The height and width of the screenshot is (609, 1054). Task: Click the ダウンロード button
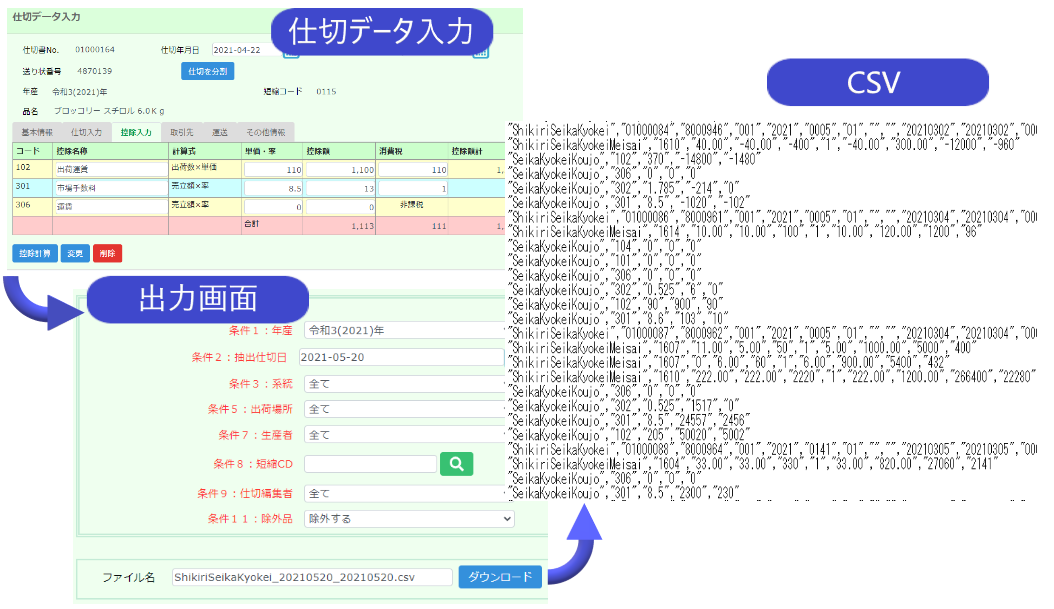point(500,577)
